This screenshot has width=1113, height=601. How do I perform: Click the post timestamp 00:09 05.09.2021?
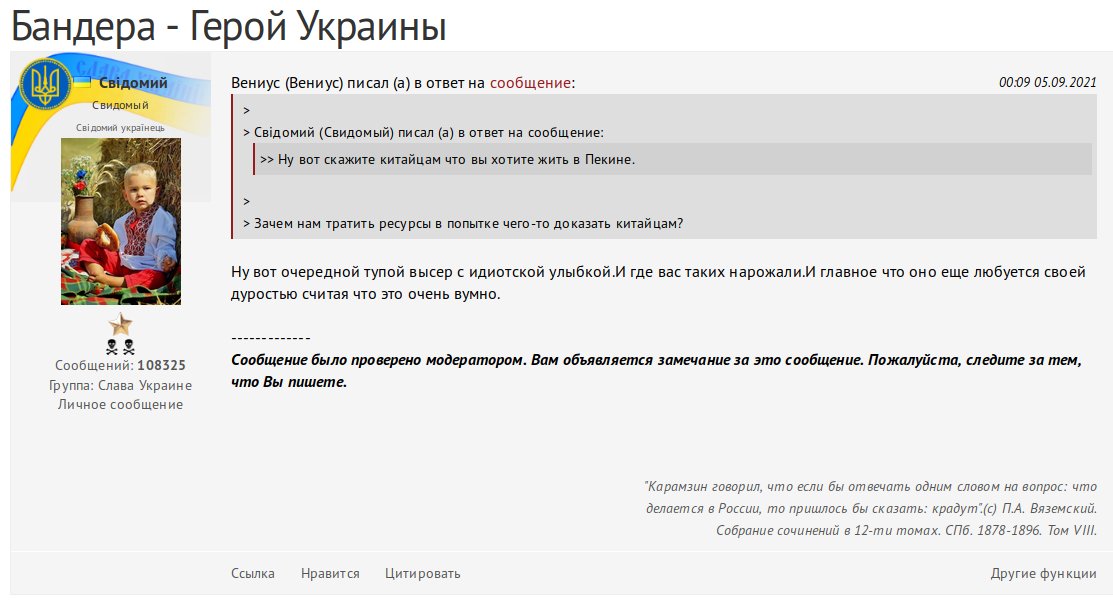1047,83
